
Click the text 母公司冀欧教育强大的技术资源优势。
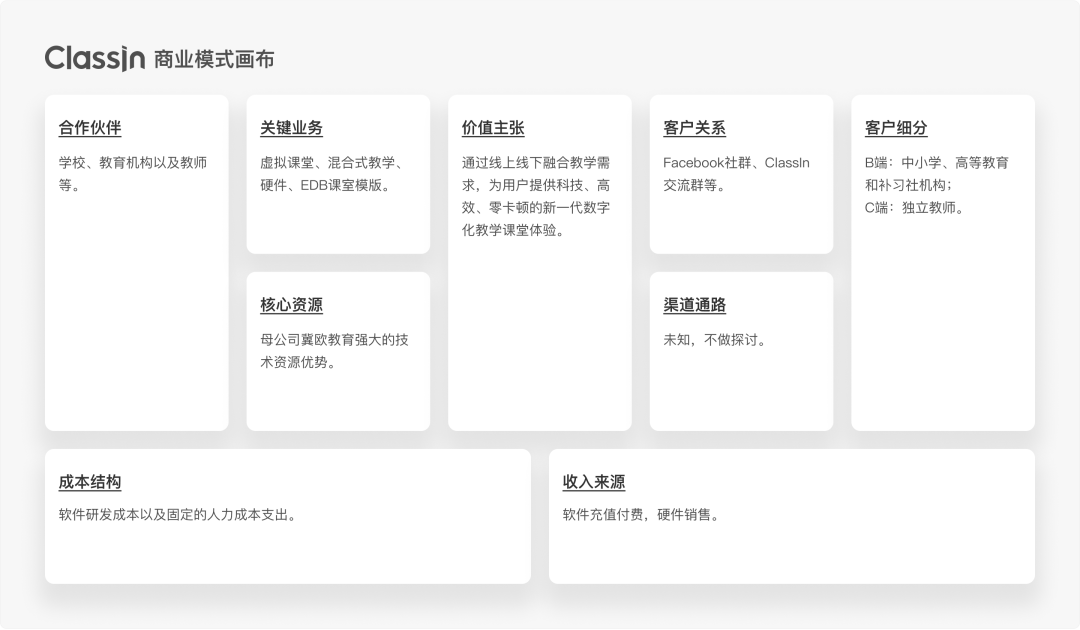(x=334, y=351)
